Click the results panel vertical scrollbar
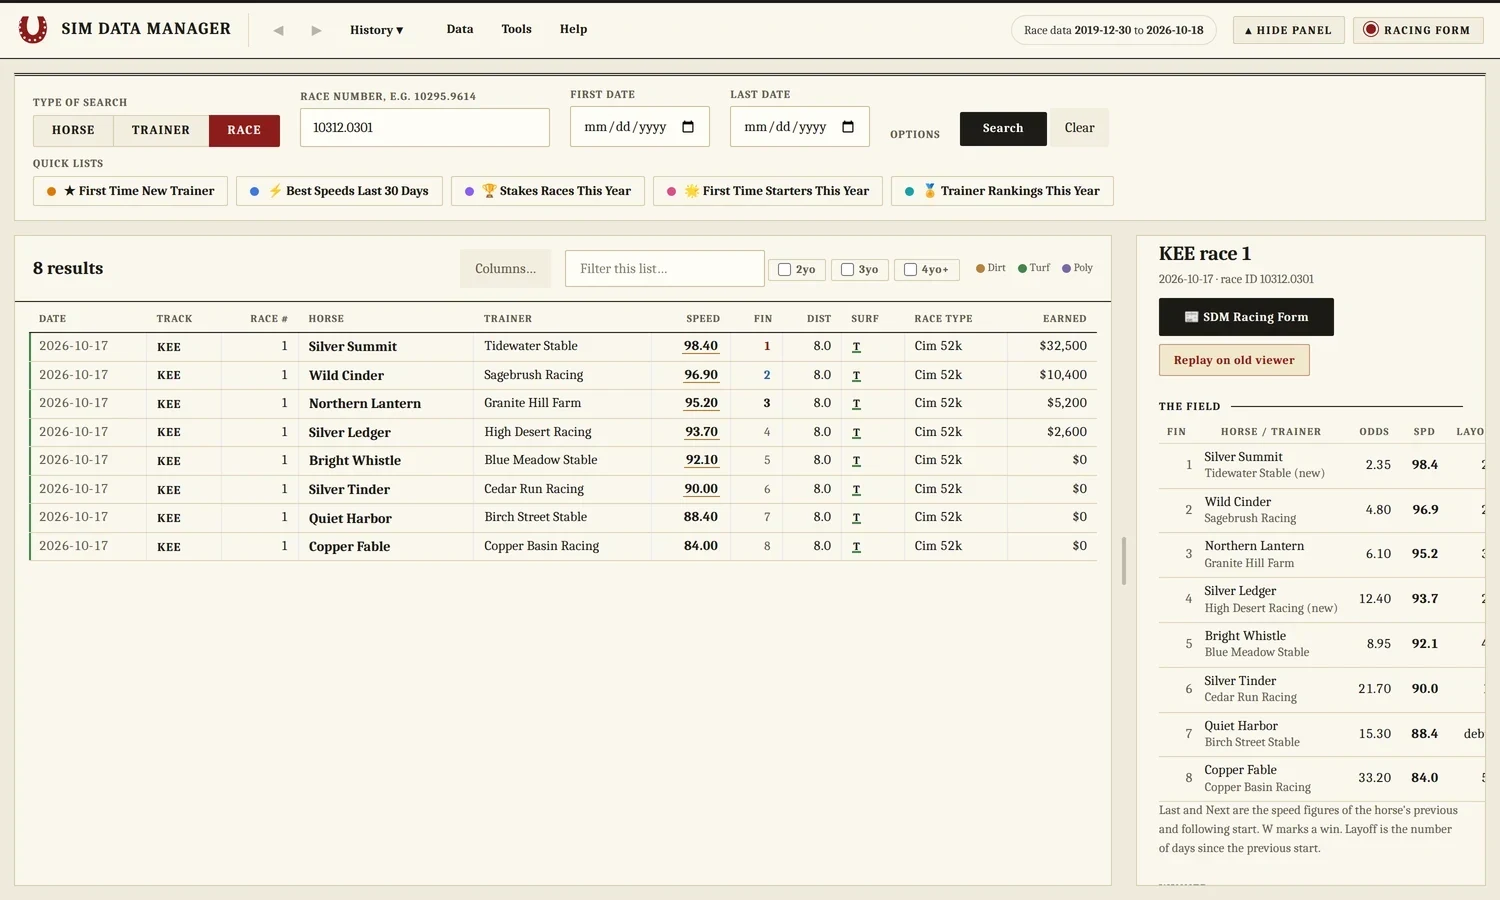Image resolution: width=1500 pixels, height=900 pixels. pos(1124,561)
